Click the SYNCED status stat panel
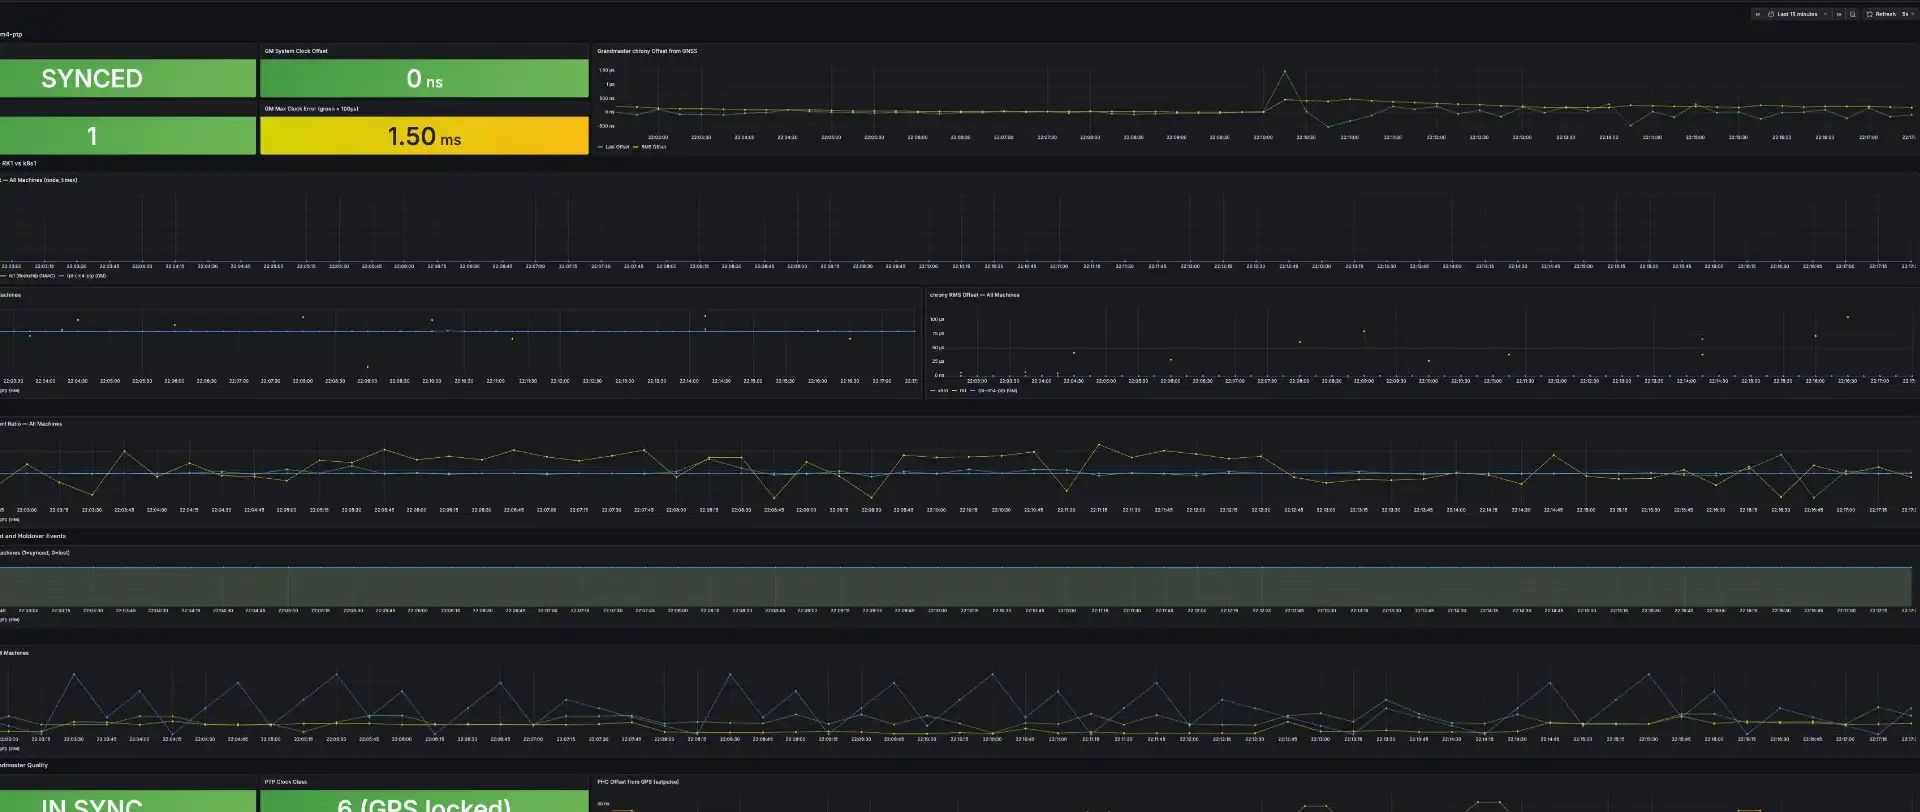1920x812 pixels. coord(127,78)
